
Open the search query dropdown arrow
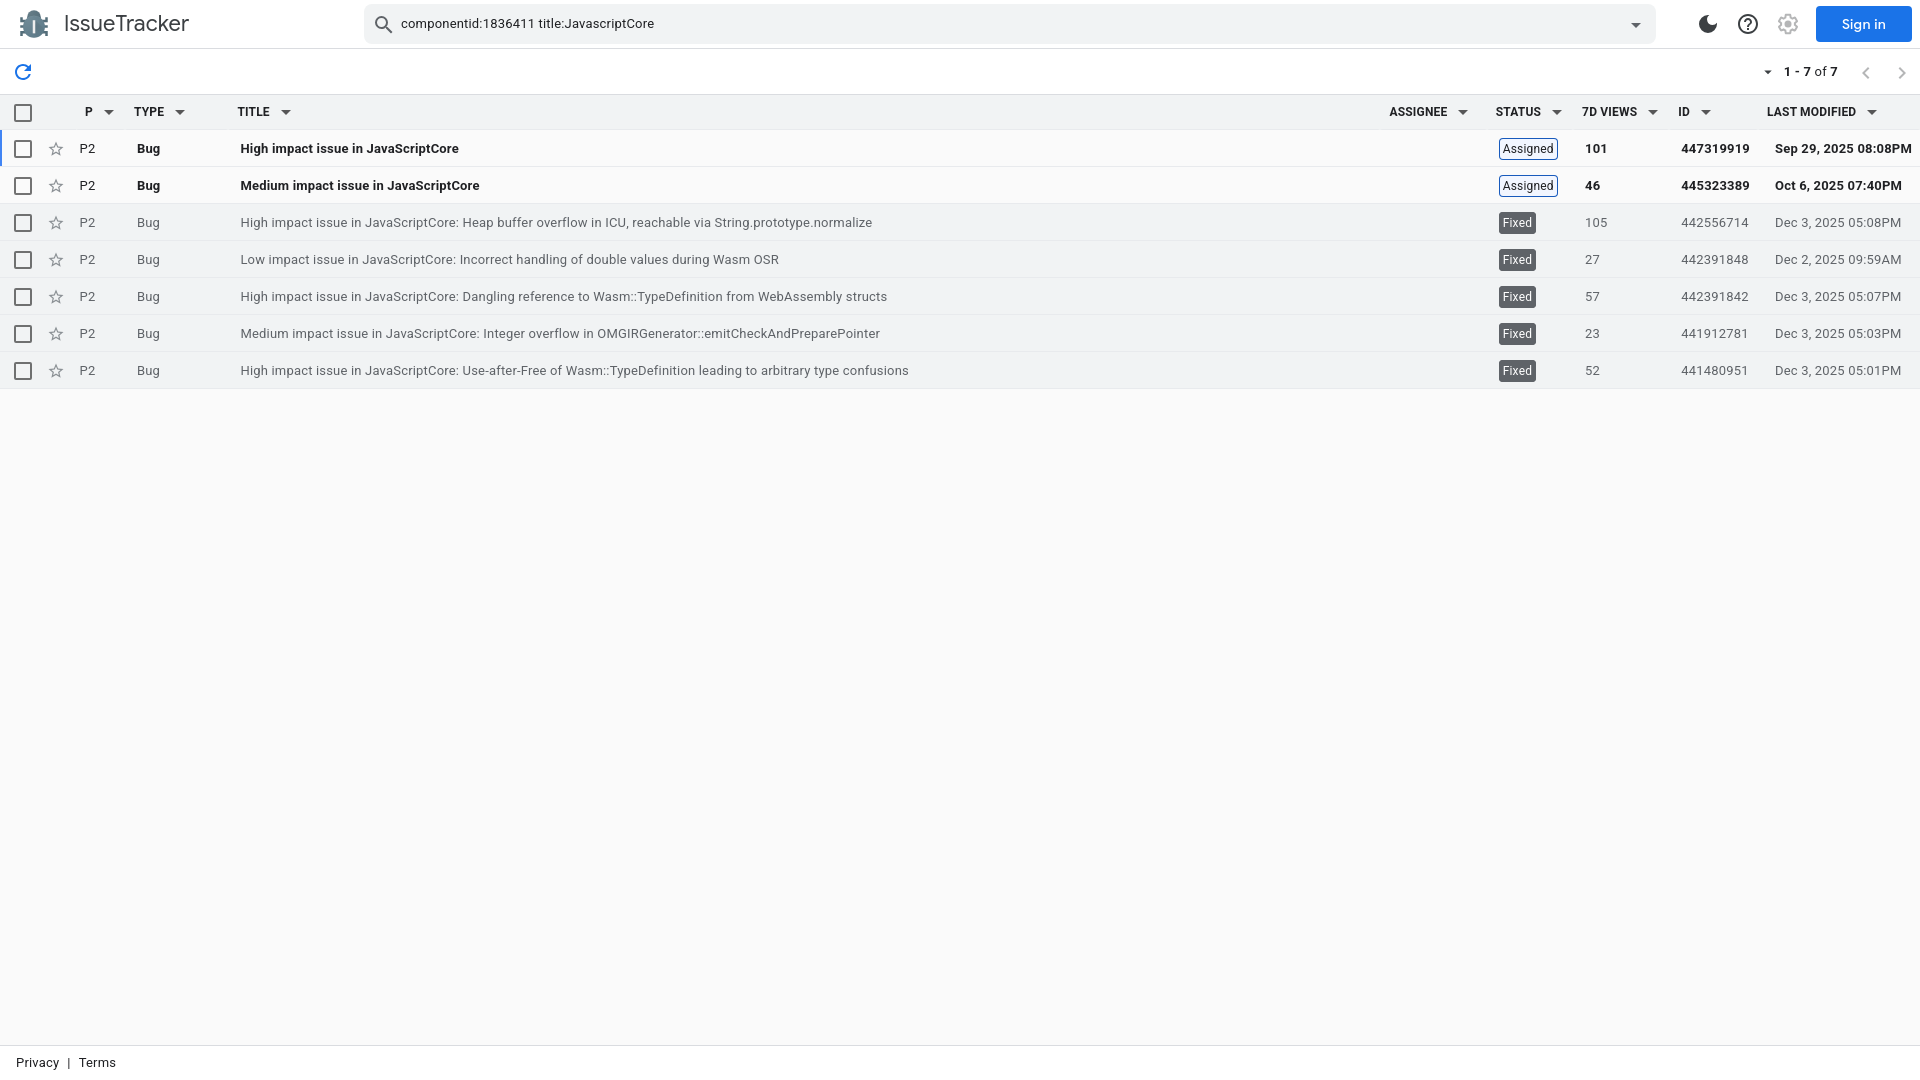tap(1634, 24)
